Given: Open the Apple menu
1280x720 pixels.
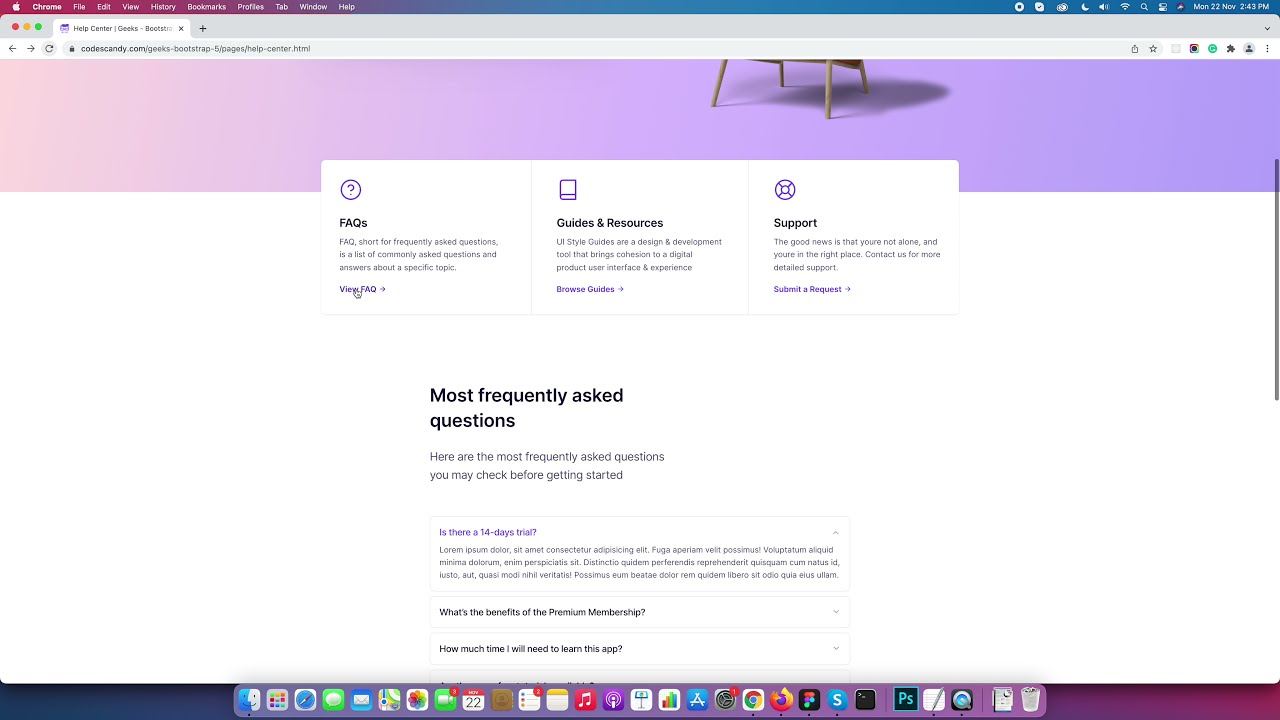Looking at the screenshot, I should (x=16, y=7).
